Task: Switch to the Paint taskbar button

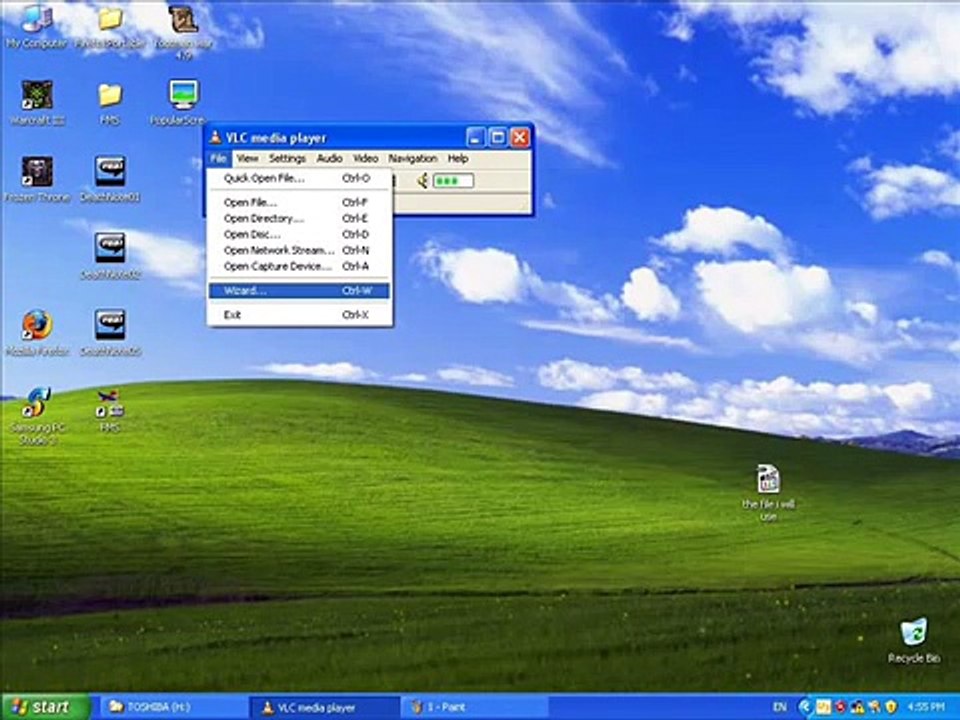Action: pos(474,707)
